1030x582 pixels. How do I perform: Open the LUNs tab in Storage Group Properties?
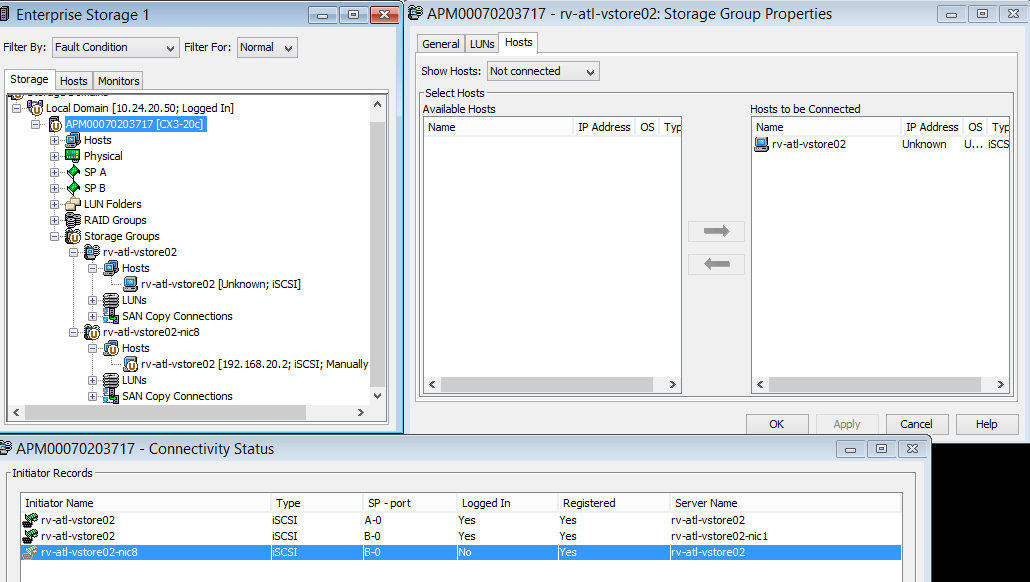[481, 44]
